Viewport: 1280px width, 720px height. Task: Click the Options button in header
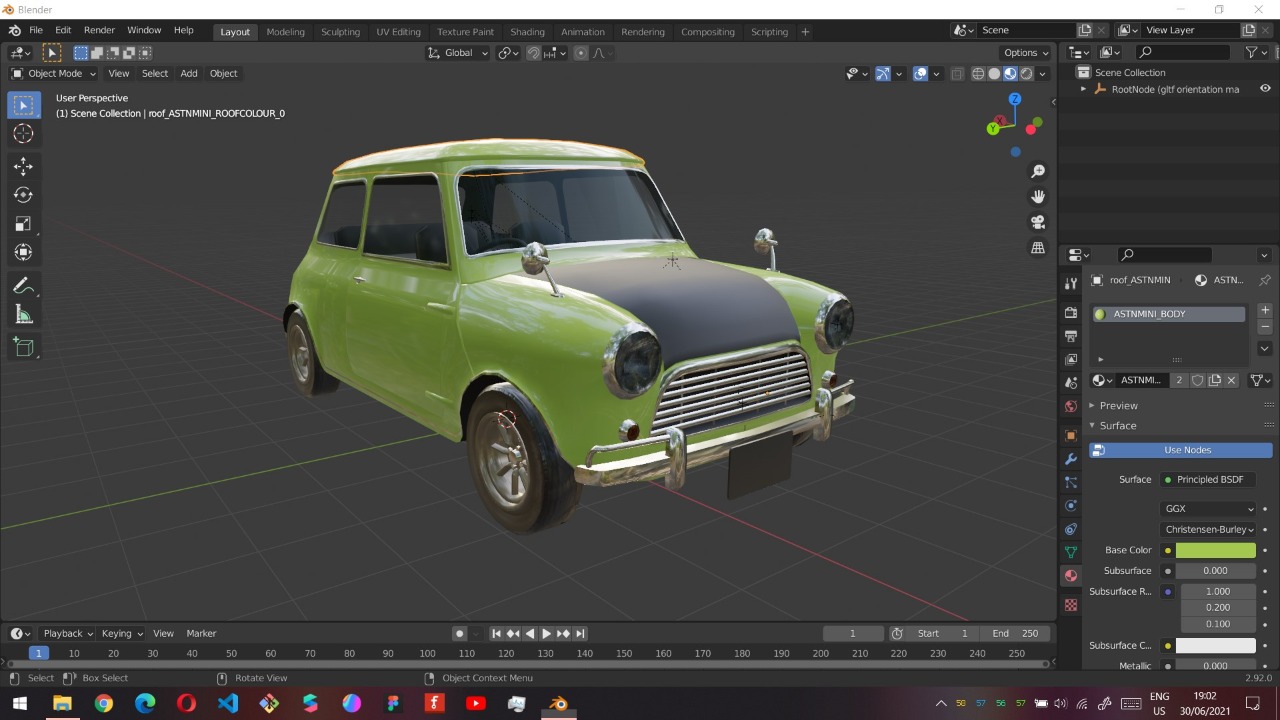(1026, 53)
